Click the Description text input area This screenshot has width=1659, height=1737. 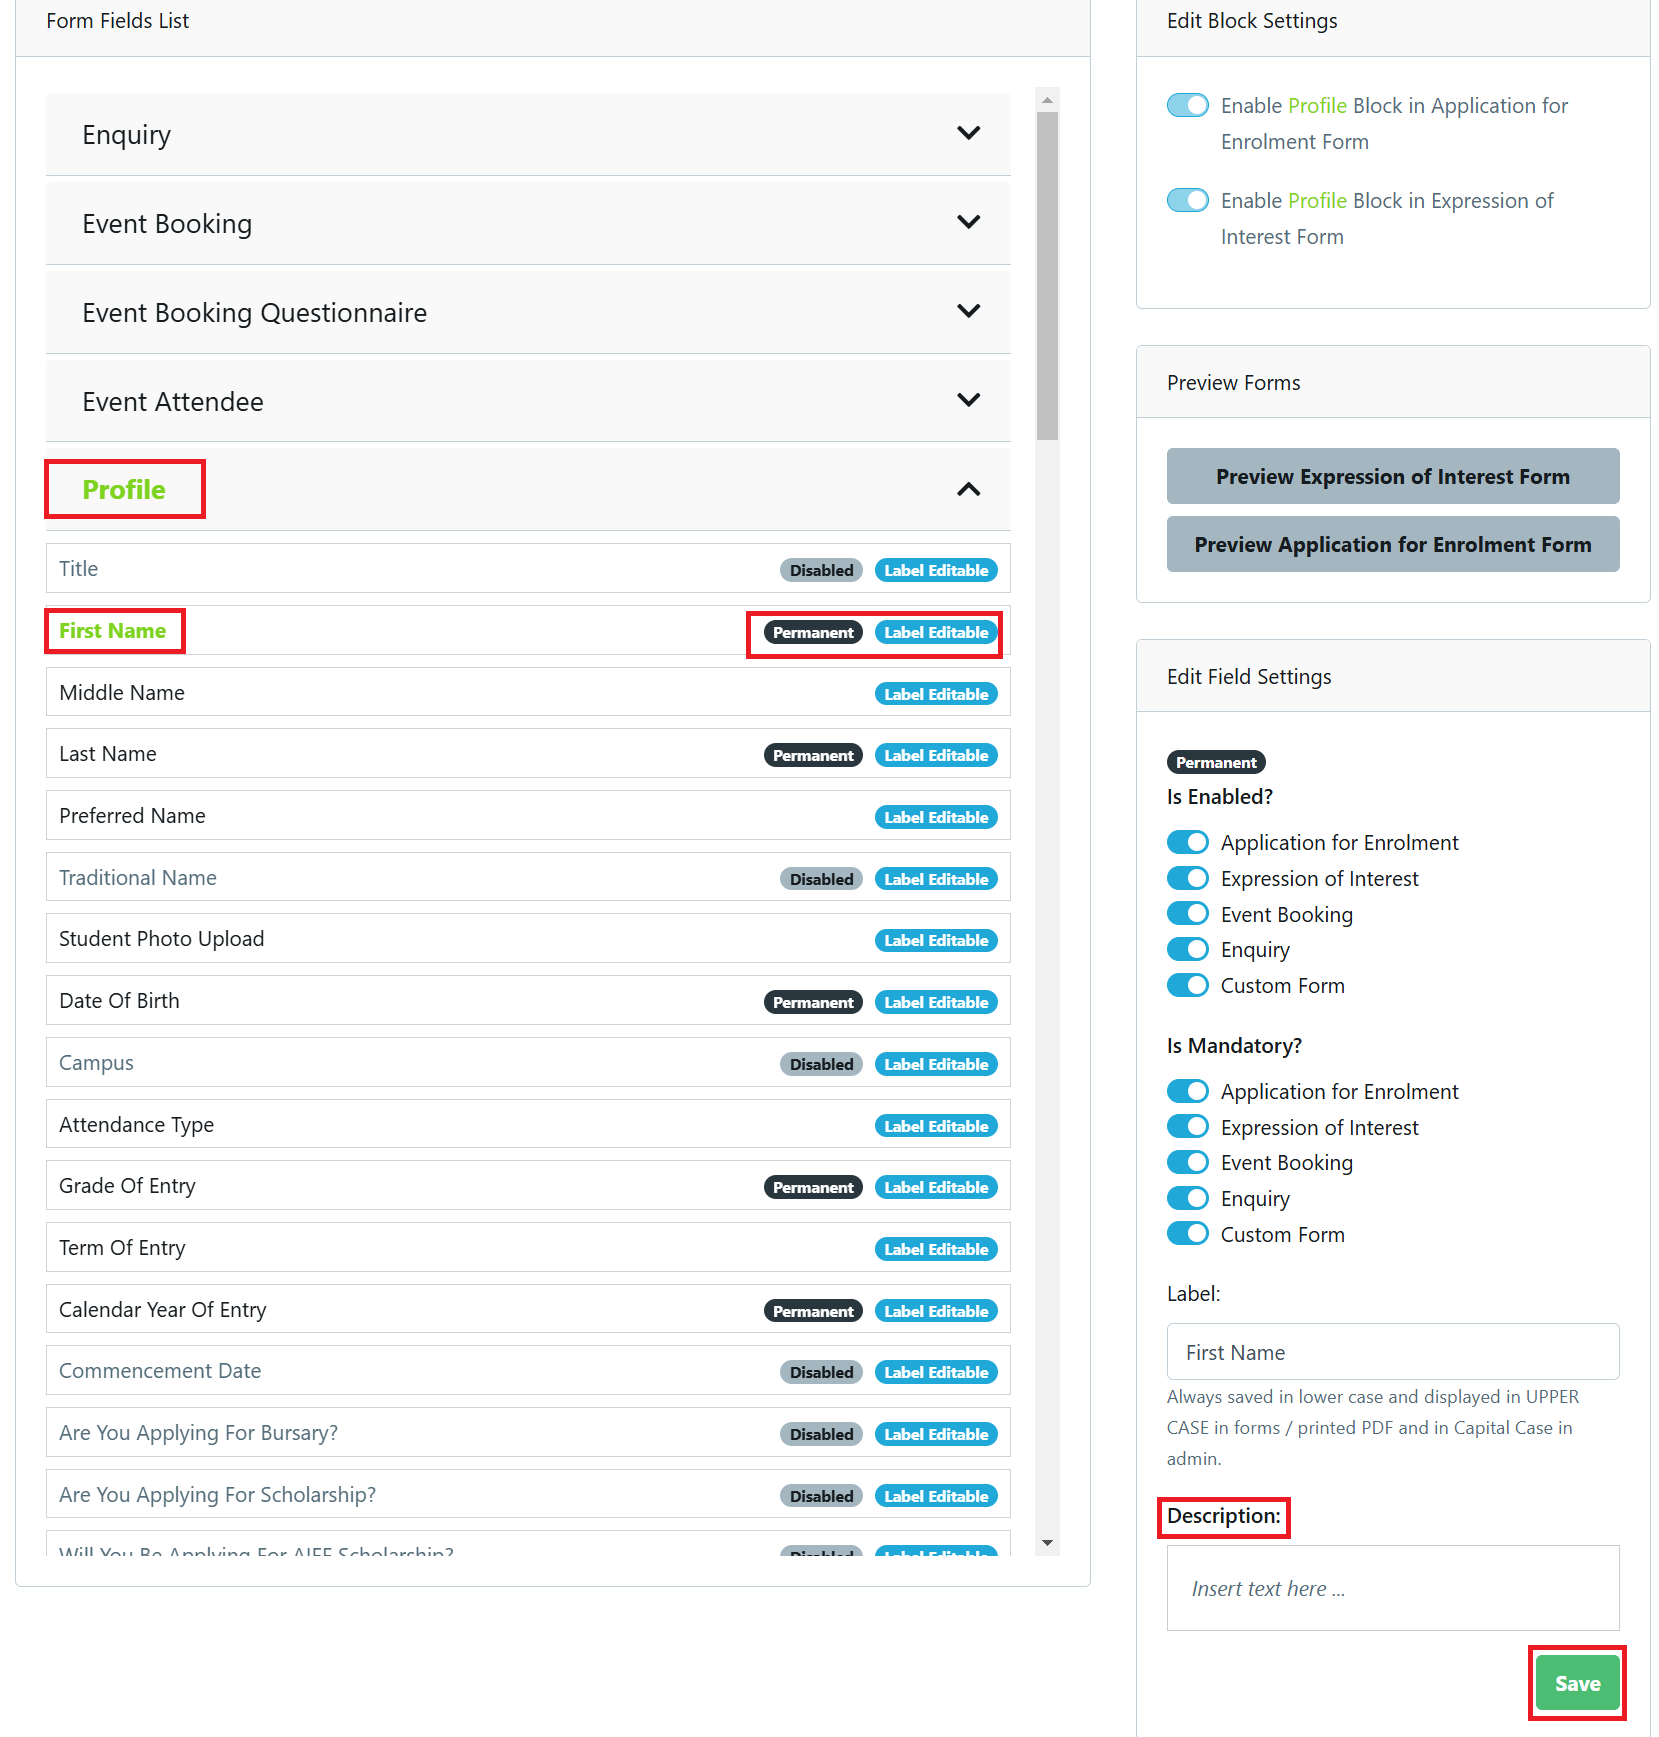[x=1392, y=1588]
